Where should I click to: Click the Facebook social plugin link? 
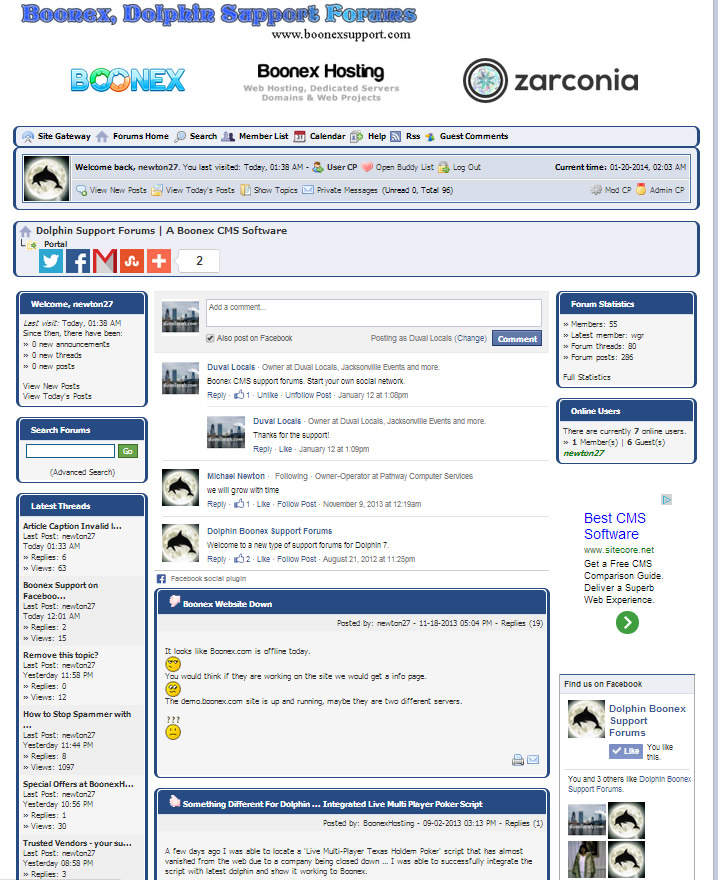point(208,579)
